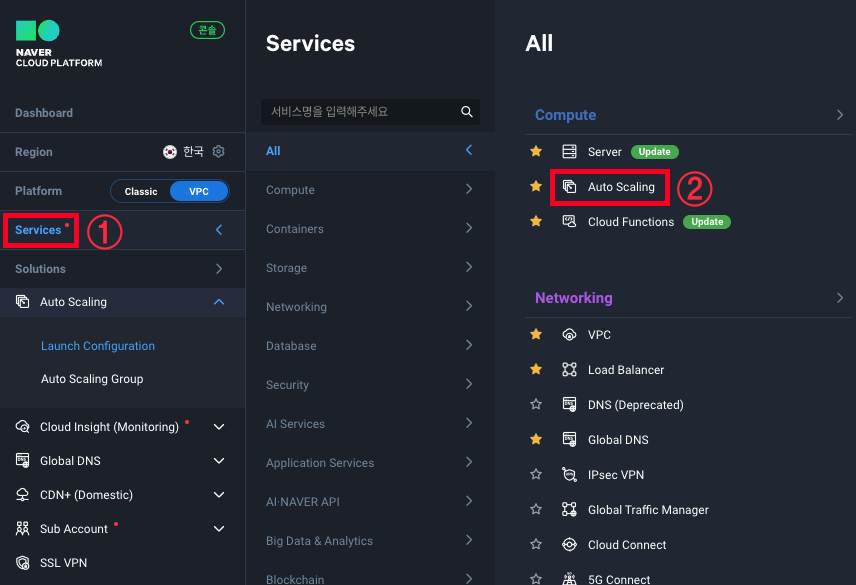Viewport: 856px width, 585px height.
Task: Click the Sub Account sidebar icon
Action: point(22,528)
